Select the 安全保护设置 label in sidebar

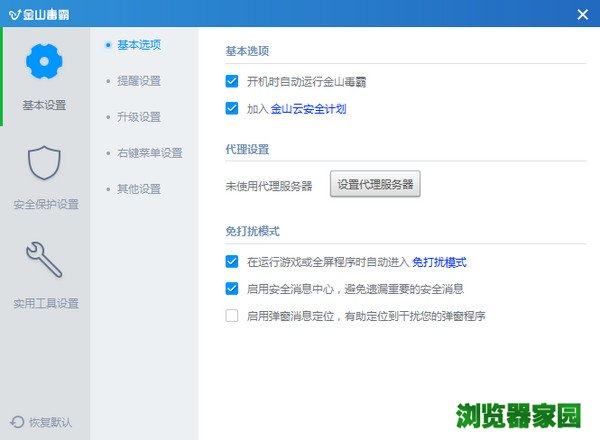tap(46, 204)
